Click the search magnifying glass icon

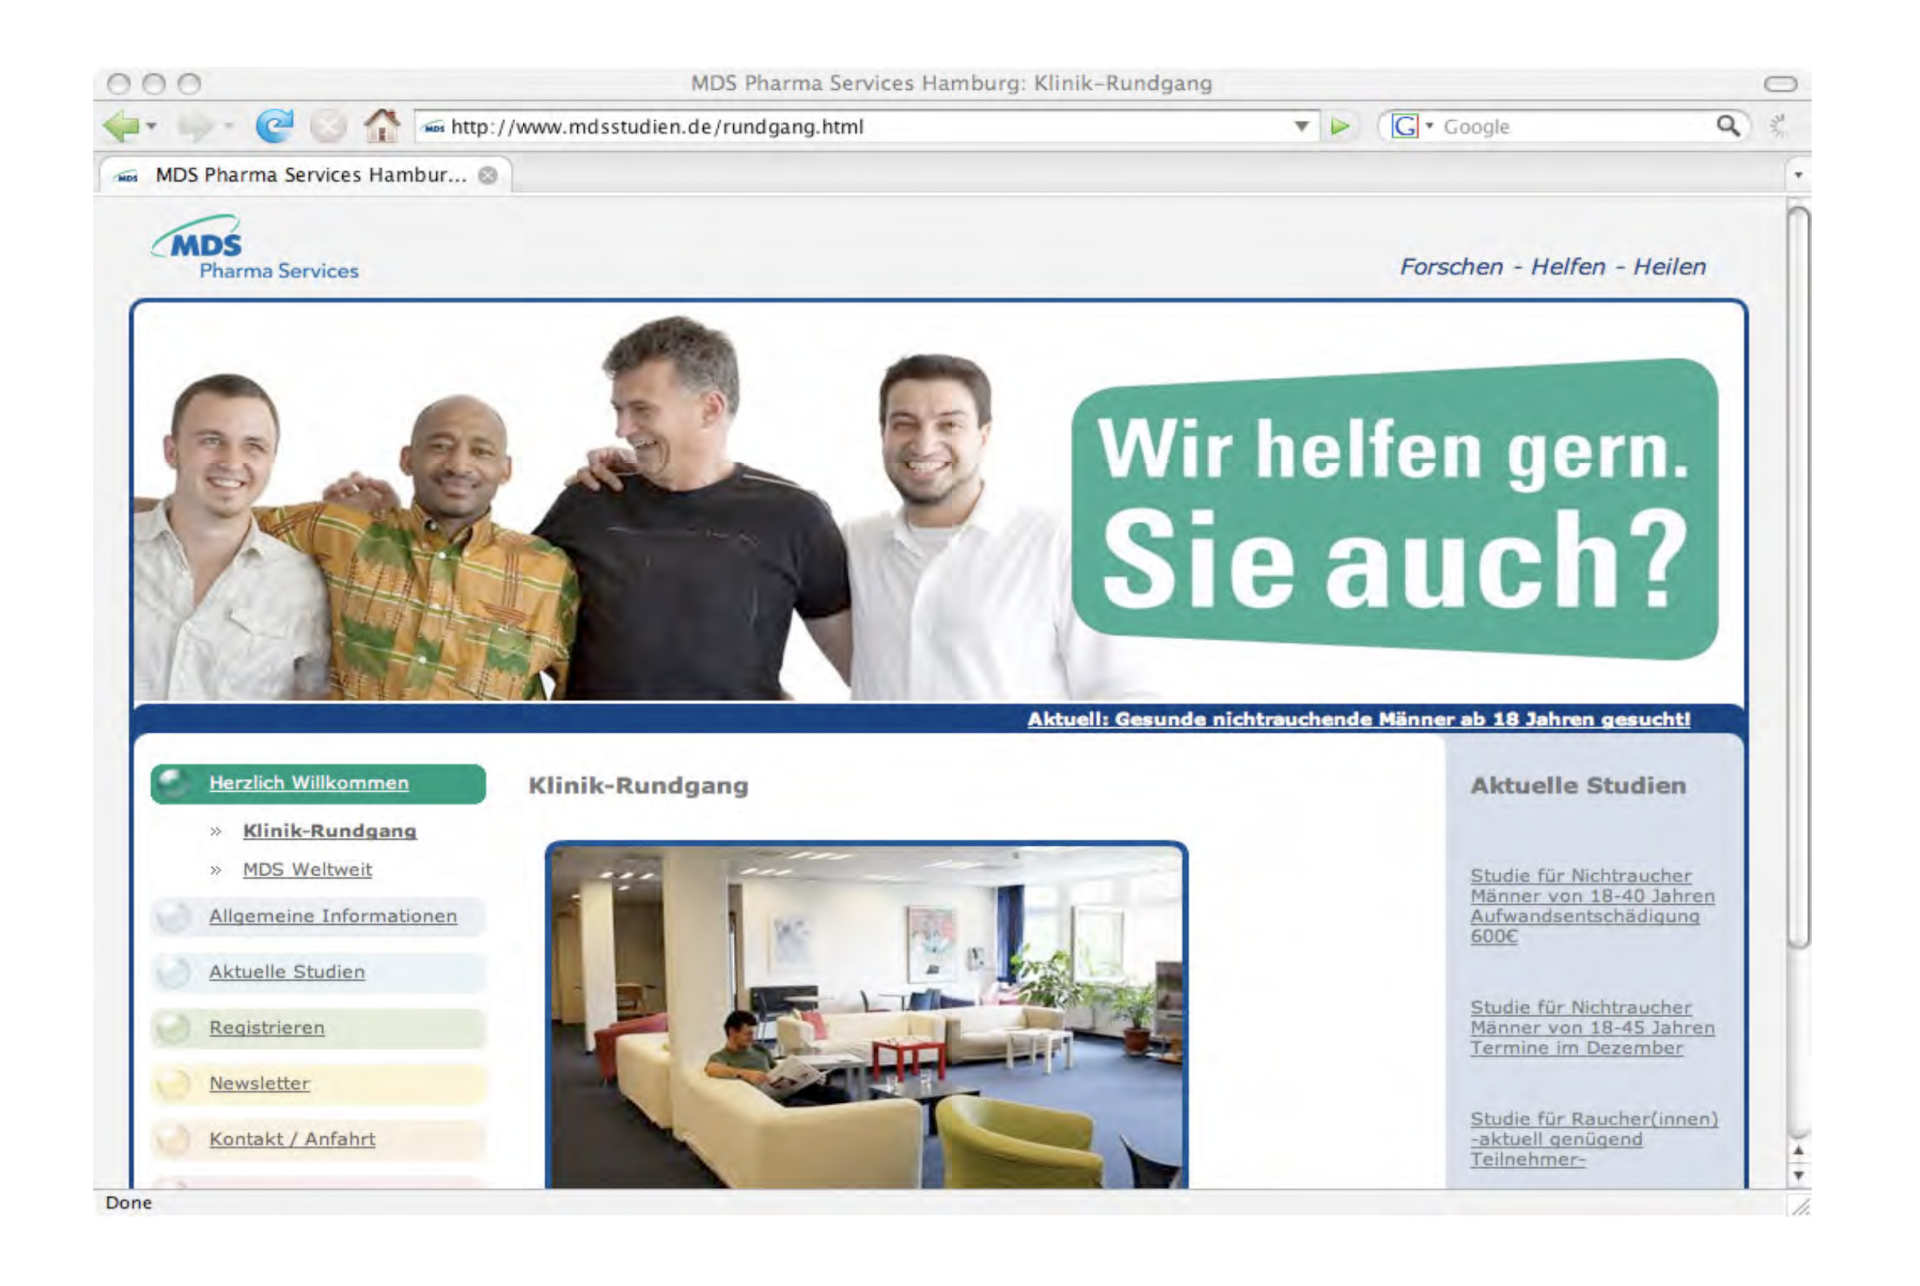click(1727, 126)
